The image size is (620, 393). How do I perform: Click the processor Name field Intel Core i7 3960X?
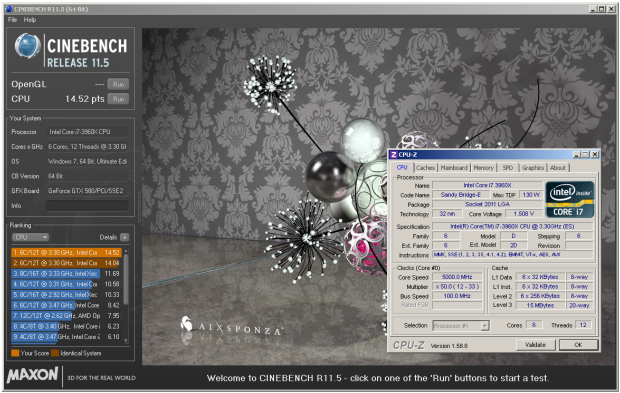pos(487,185)
